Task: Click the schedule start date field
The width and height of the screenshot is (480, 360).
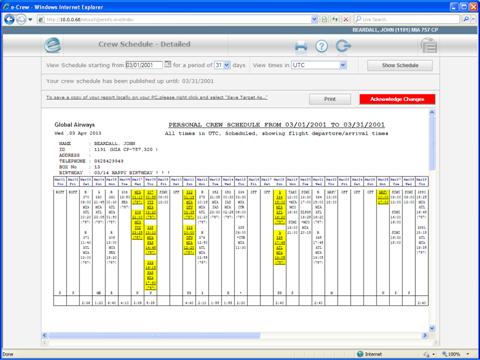Action: pyautogui.click(x=144, y=65)
